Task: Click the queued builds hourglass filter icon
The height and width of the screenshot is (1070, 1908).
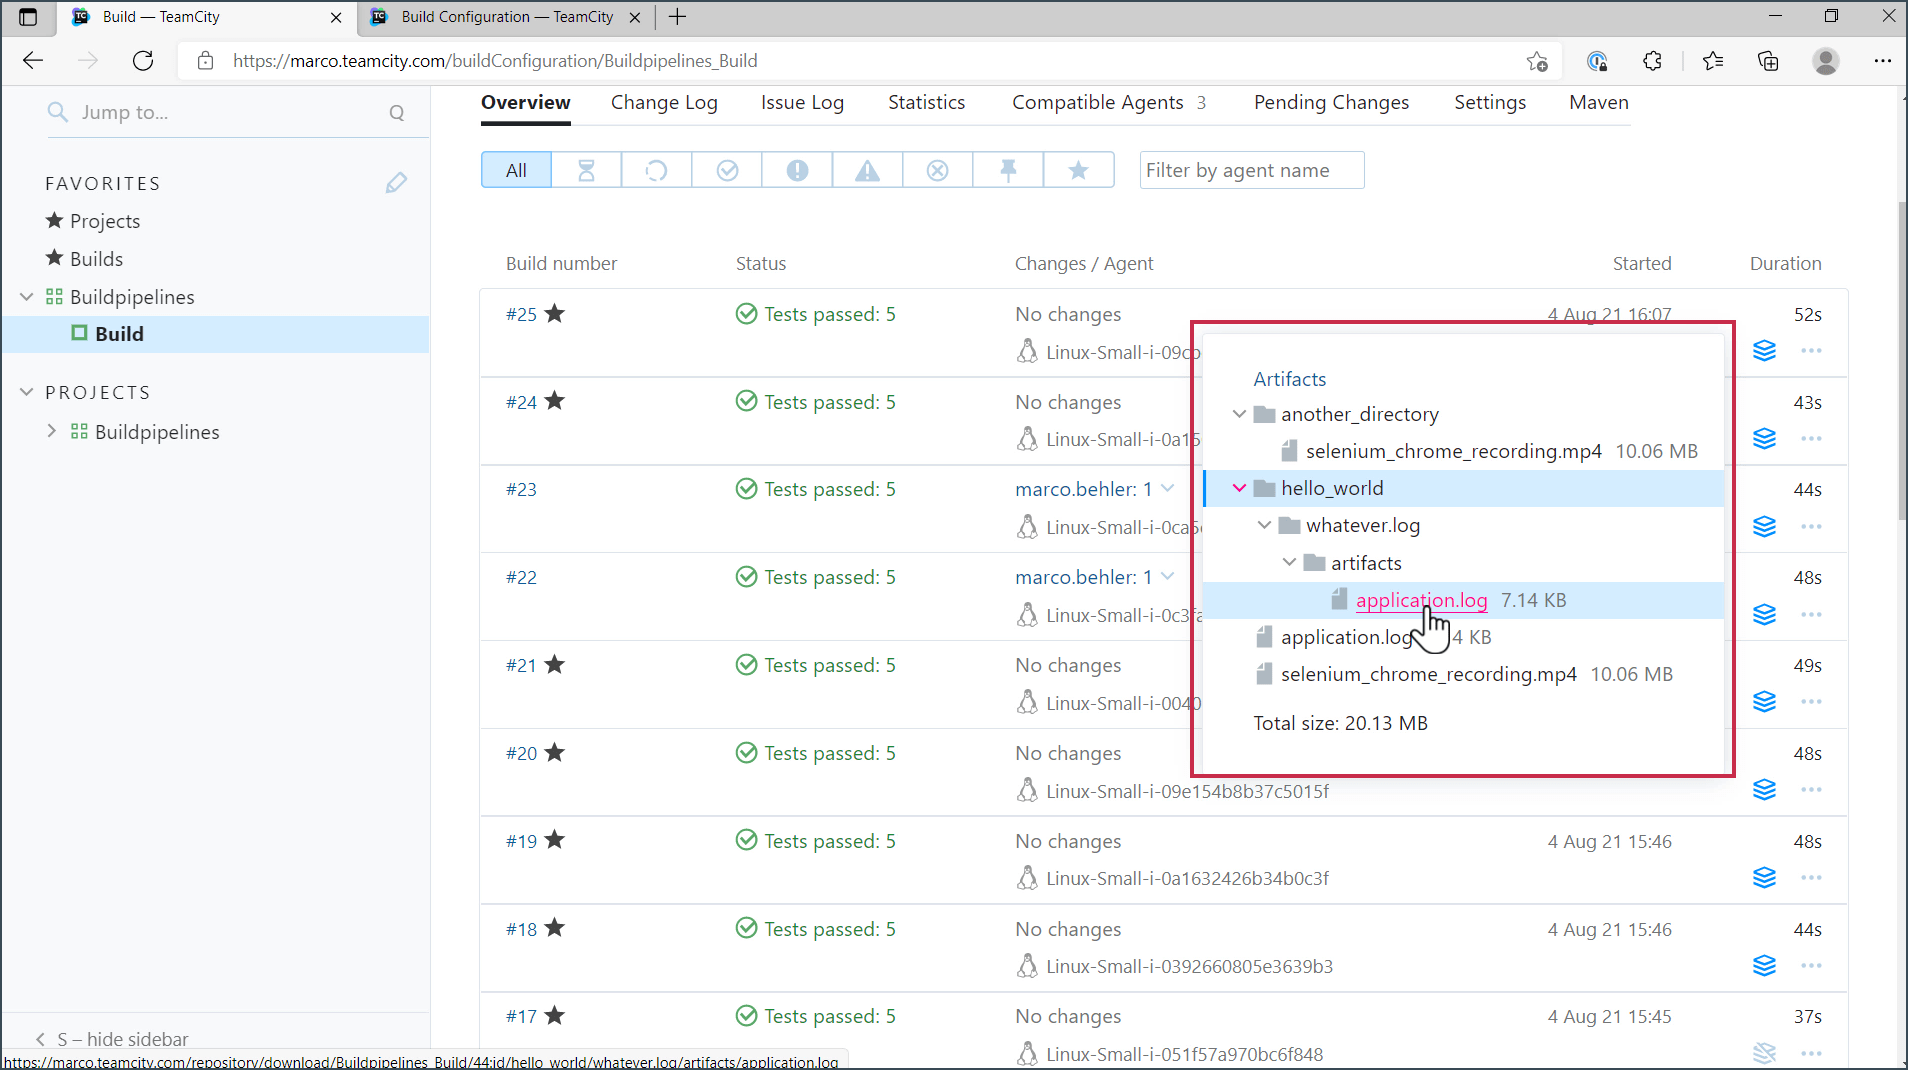Action: click(x=586, y=170)
